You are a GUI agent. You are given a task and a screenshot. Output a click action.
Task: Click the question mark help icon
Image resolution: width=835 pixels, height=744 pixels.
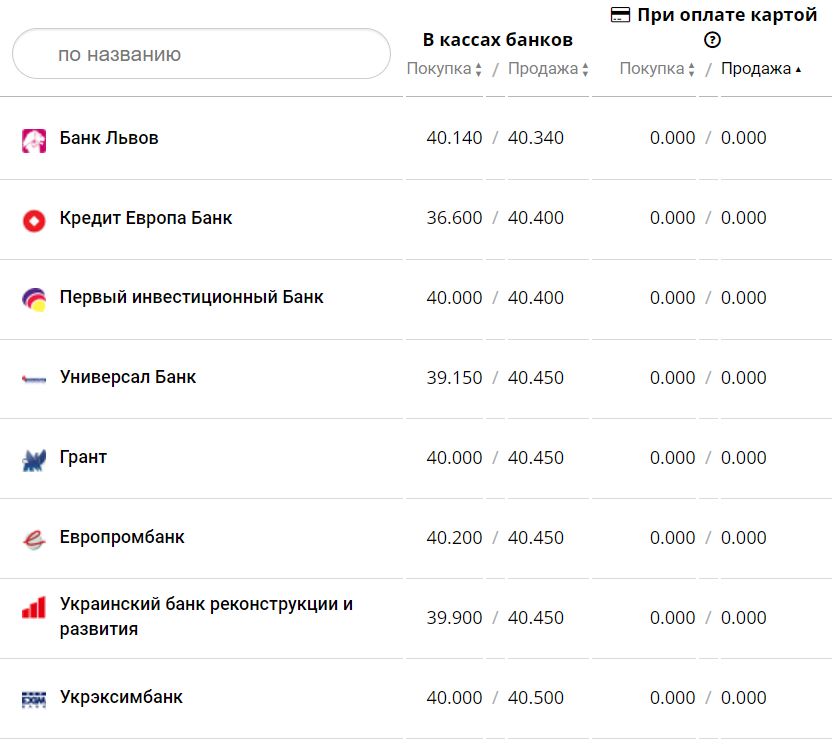click(712, 41)
